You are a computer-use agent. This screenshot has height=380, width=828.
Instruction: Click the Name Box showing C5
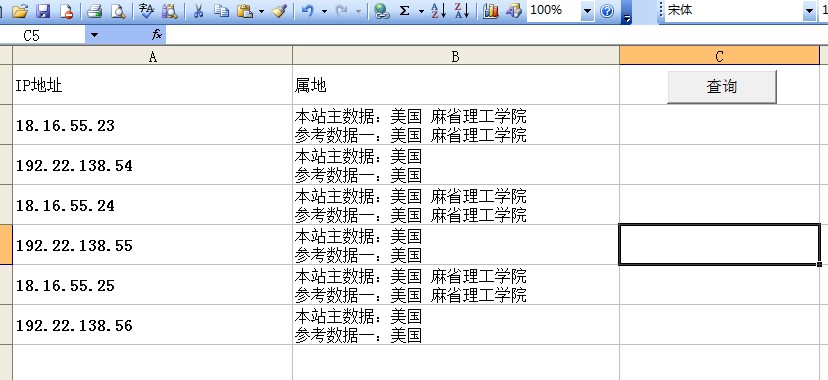42,35
